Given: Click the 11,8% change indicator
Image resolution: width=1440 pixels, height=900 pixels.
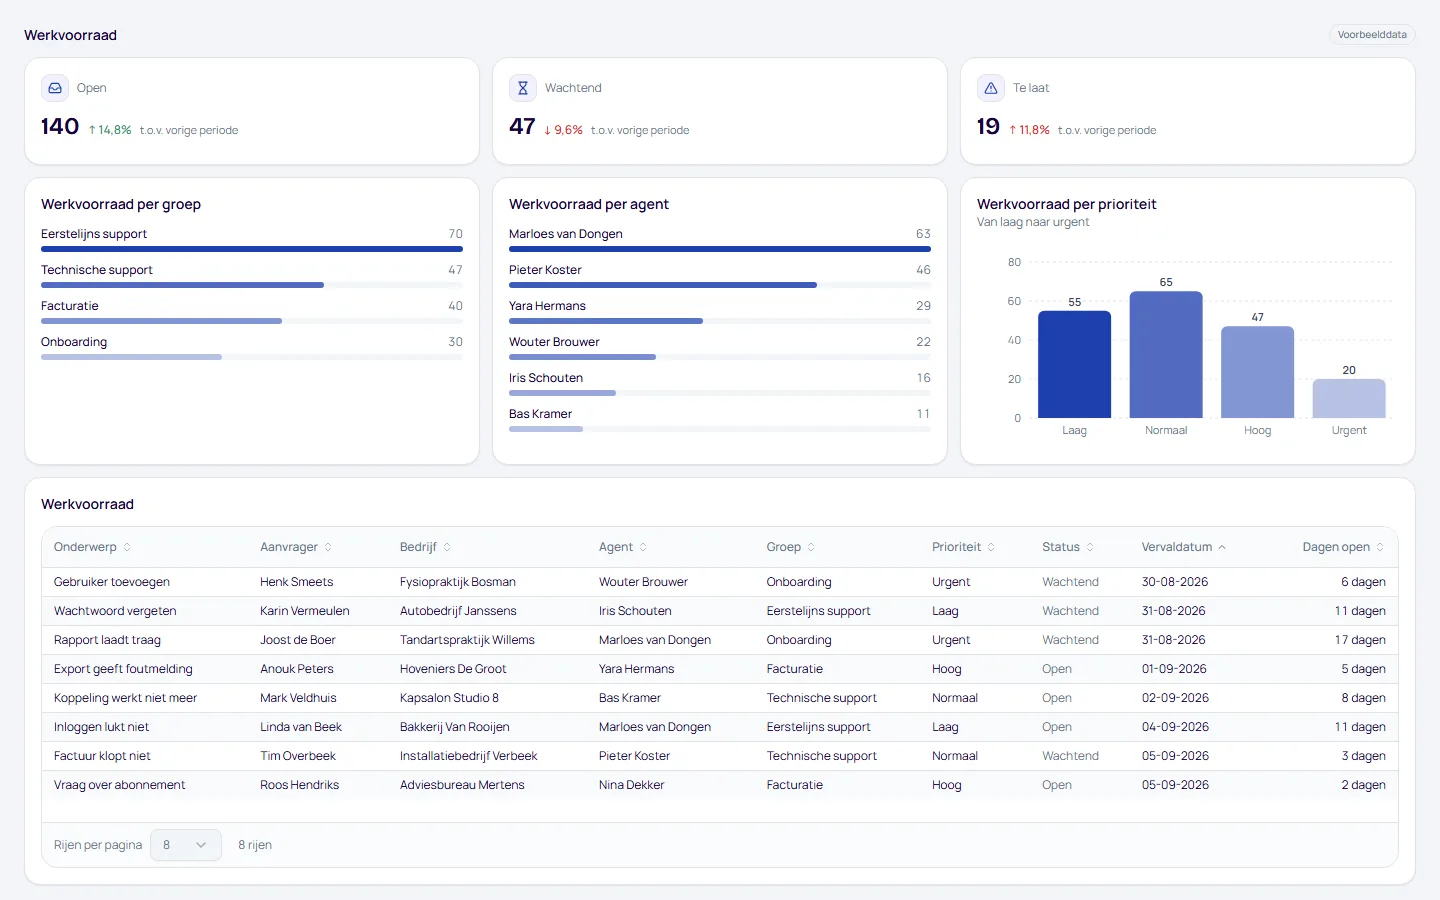Looking at the screenshot, I should click(1029, 130).
